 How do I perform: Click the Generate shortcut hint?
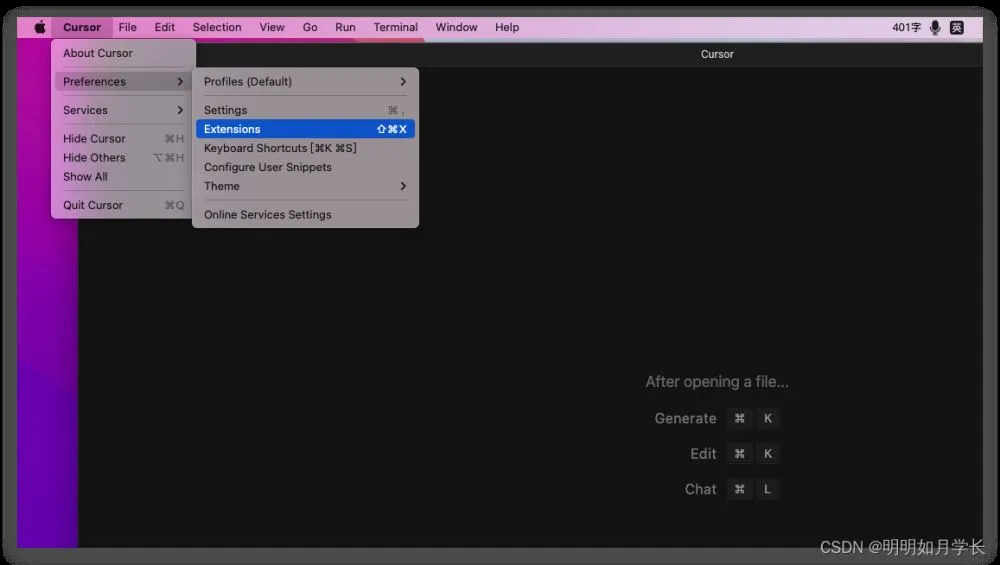pos(717,418)
